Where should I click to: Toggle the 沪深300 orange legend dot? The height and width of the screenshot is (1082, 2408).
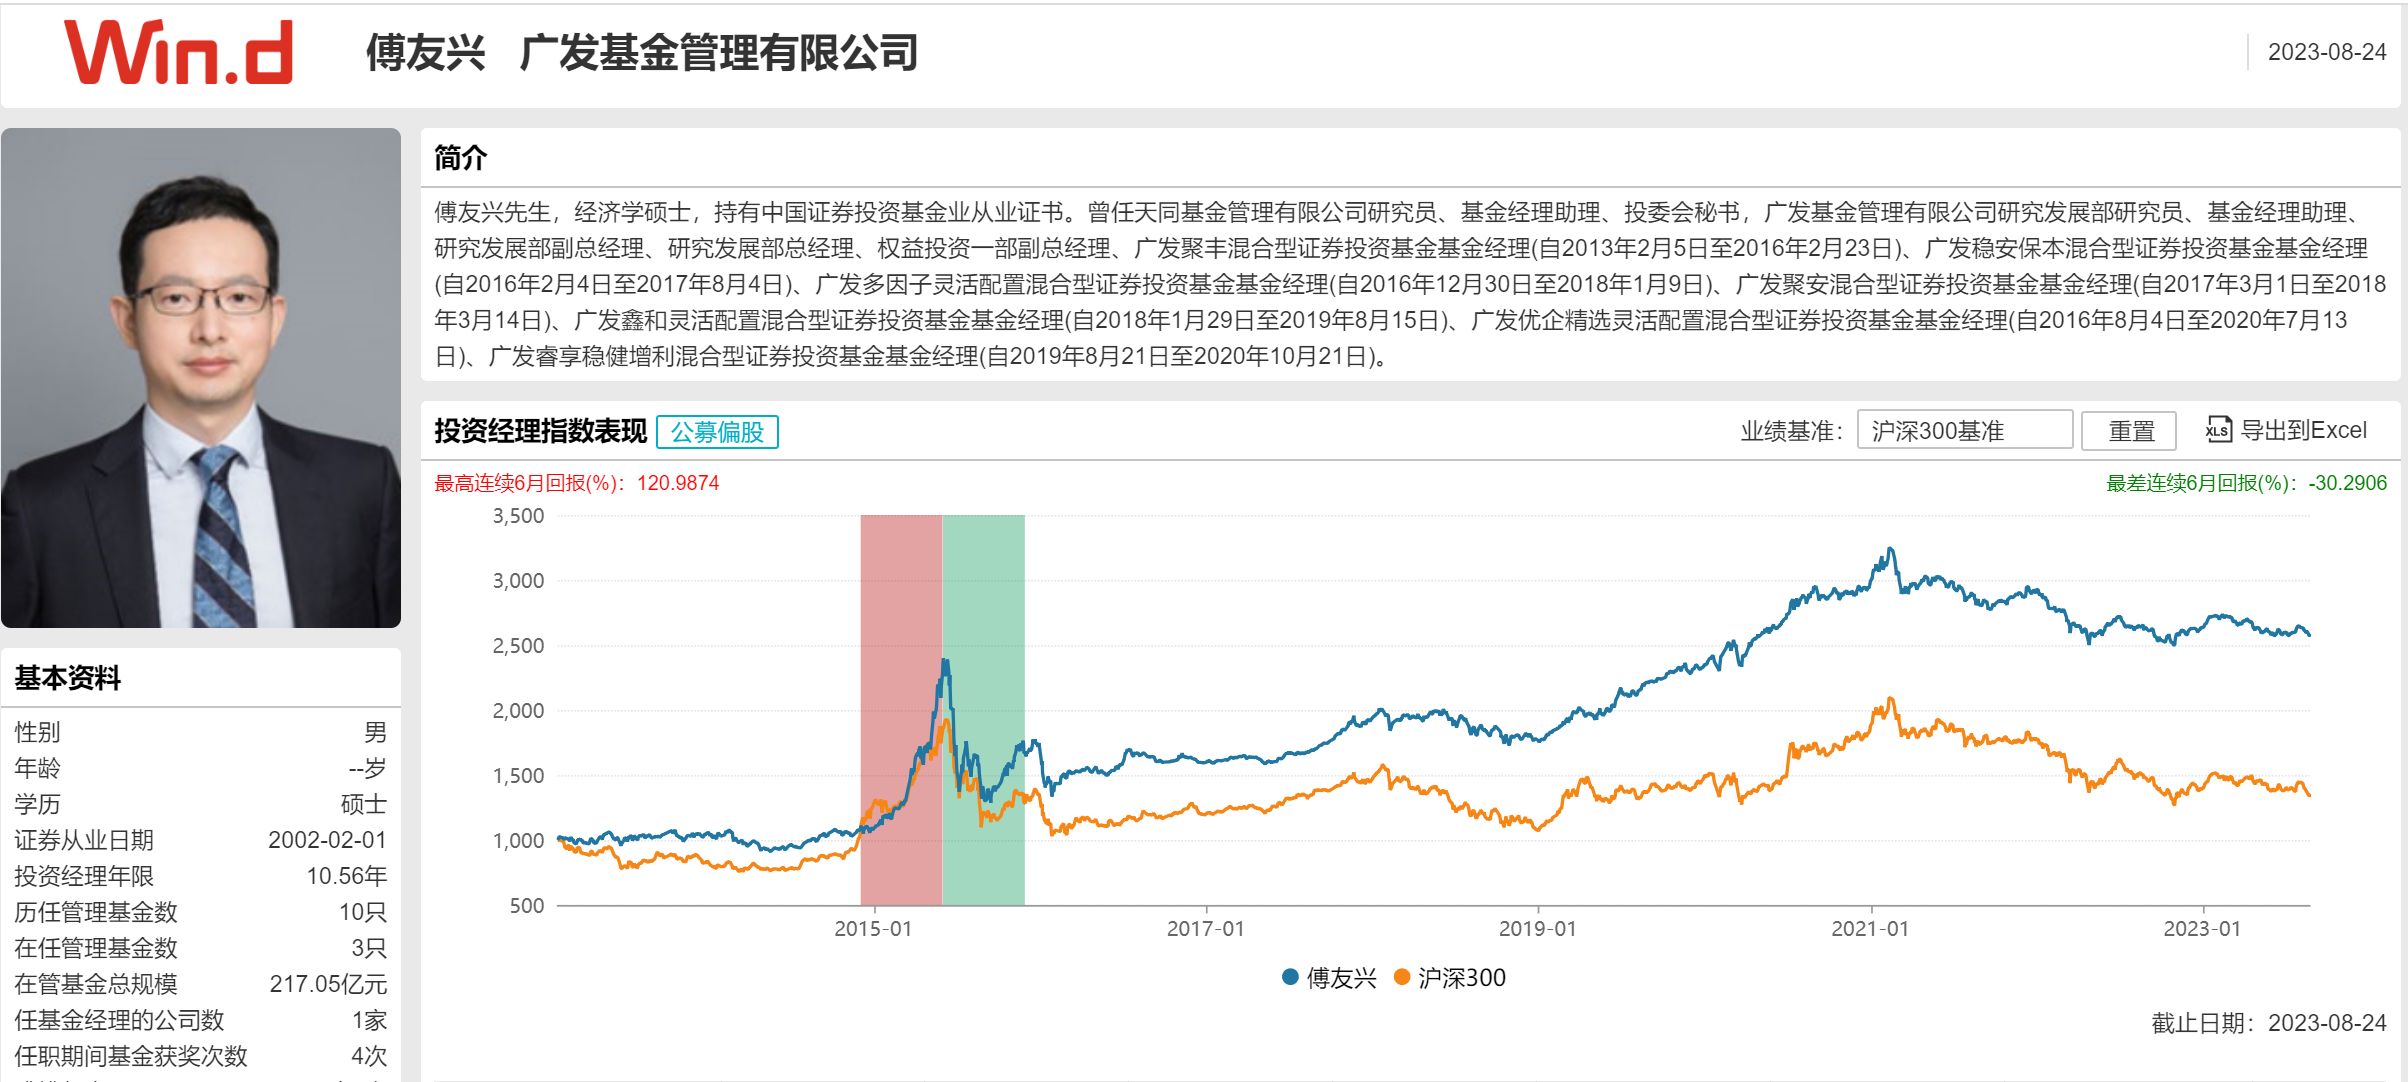[x=1402, y=977]
